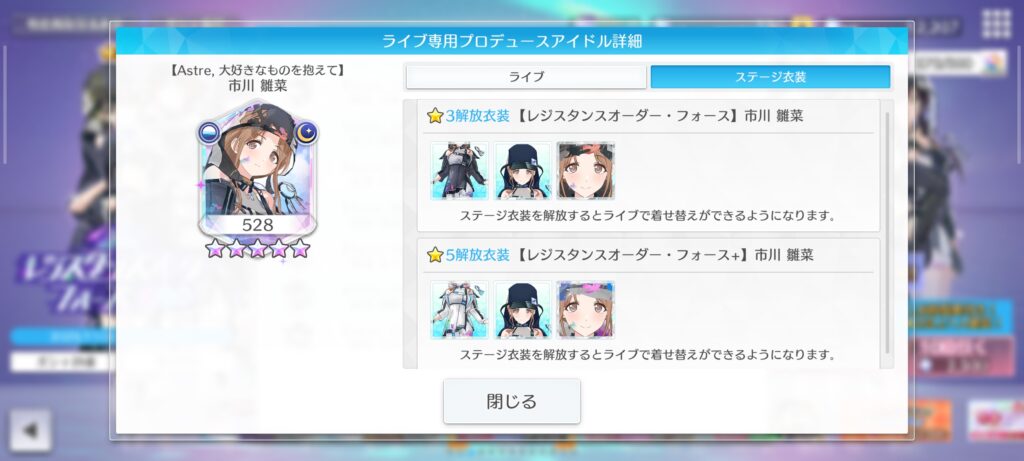
Task: Open the grid menu icon at top right
Action: click(x=997, y=24)
